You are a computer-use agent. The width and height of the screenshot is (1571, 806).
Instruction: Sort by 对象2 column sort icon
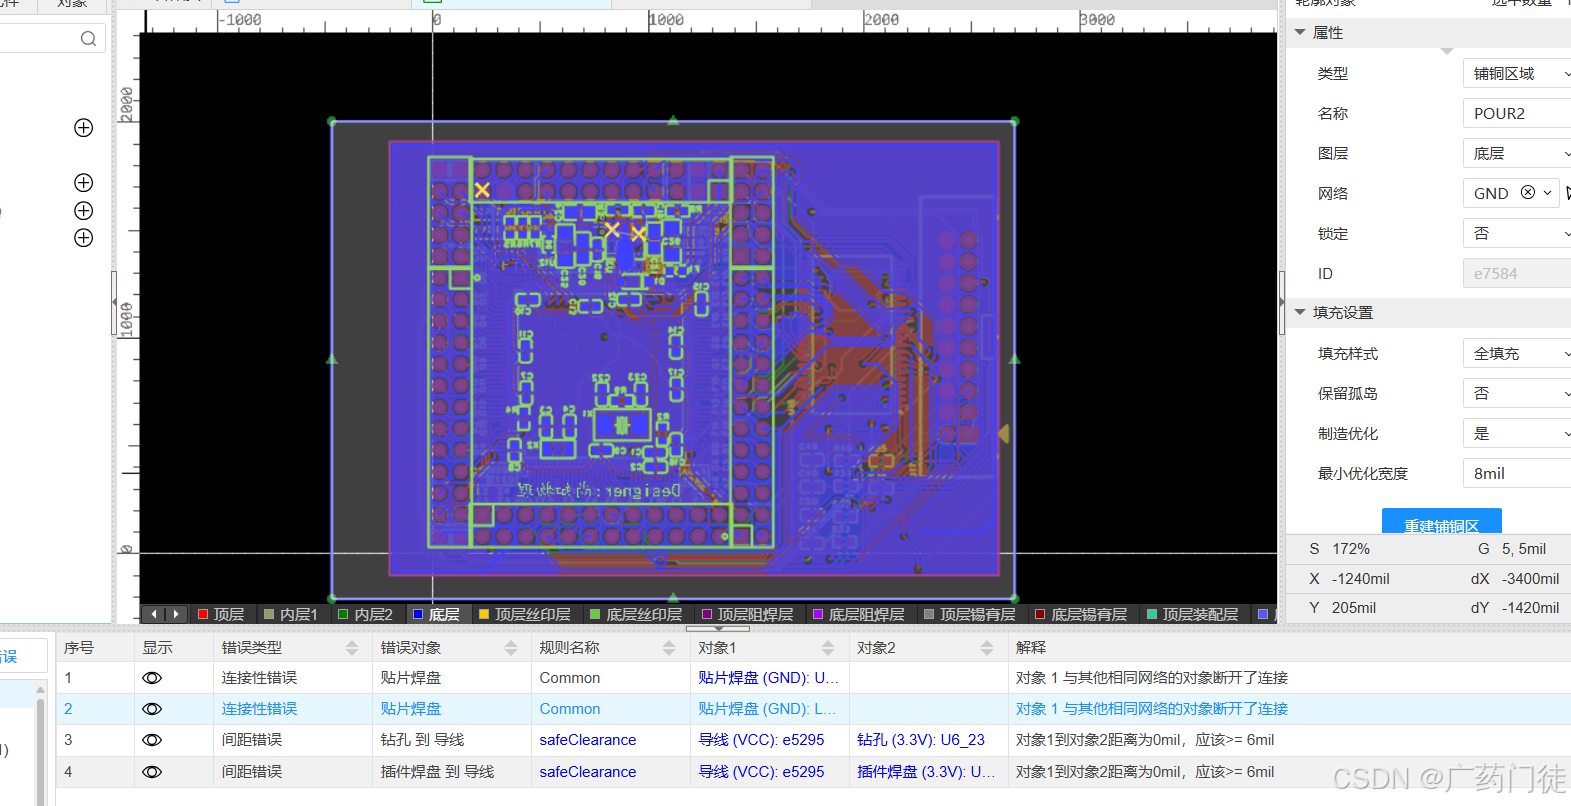pos(987,648)
